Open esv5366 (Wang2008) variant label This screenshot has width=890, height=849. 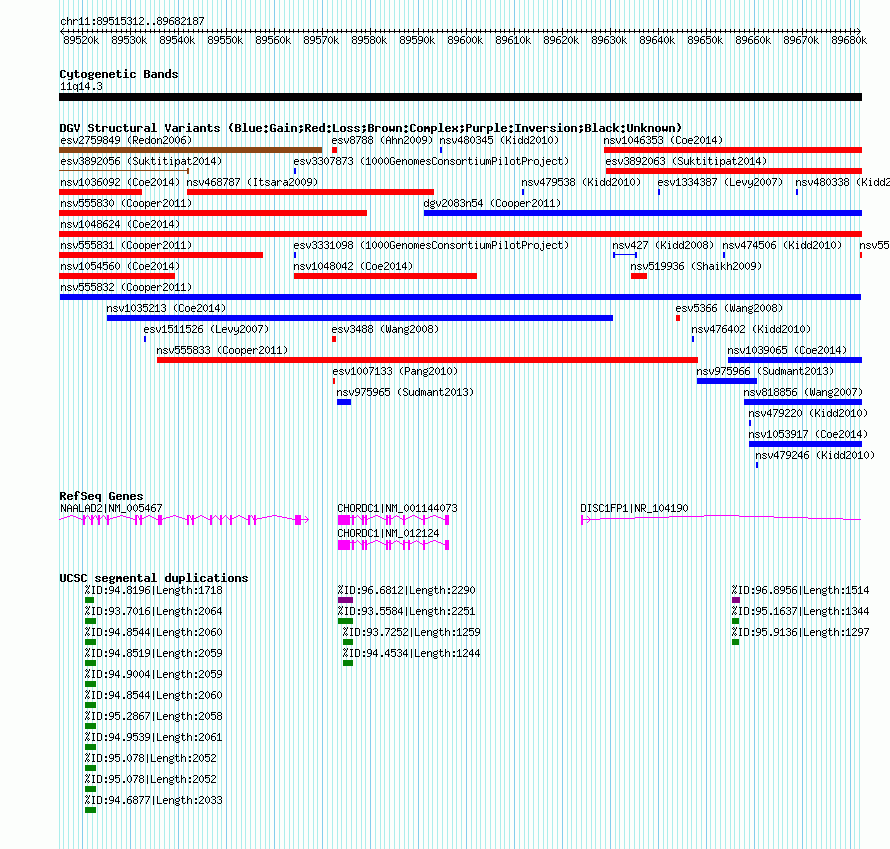click(x=729, y=308)
